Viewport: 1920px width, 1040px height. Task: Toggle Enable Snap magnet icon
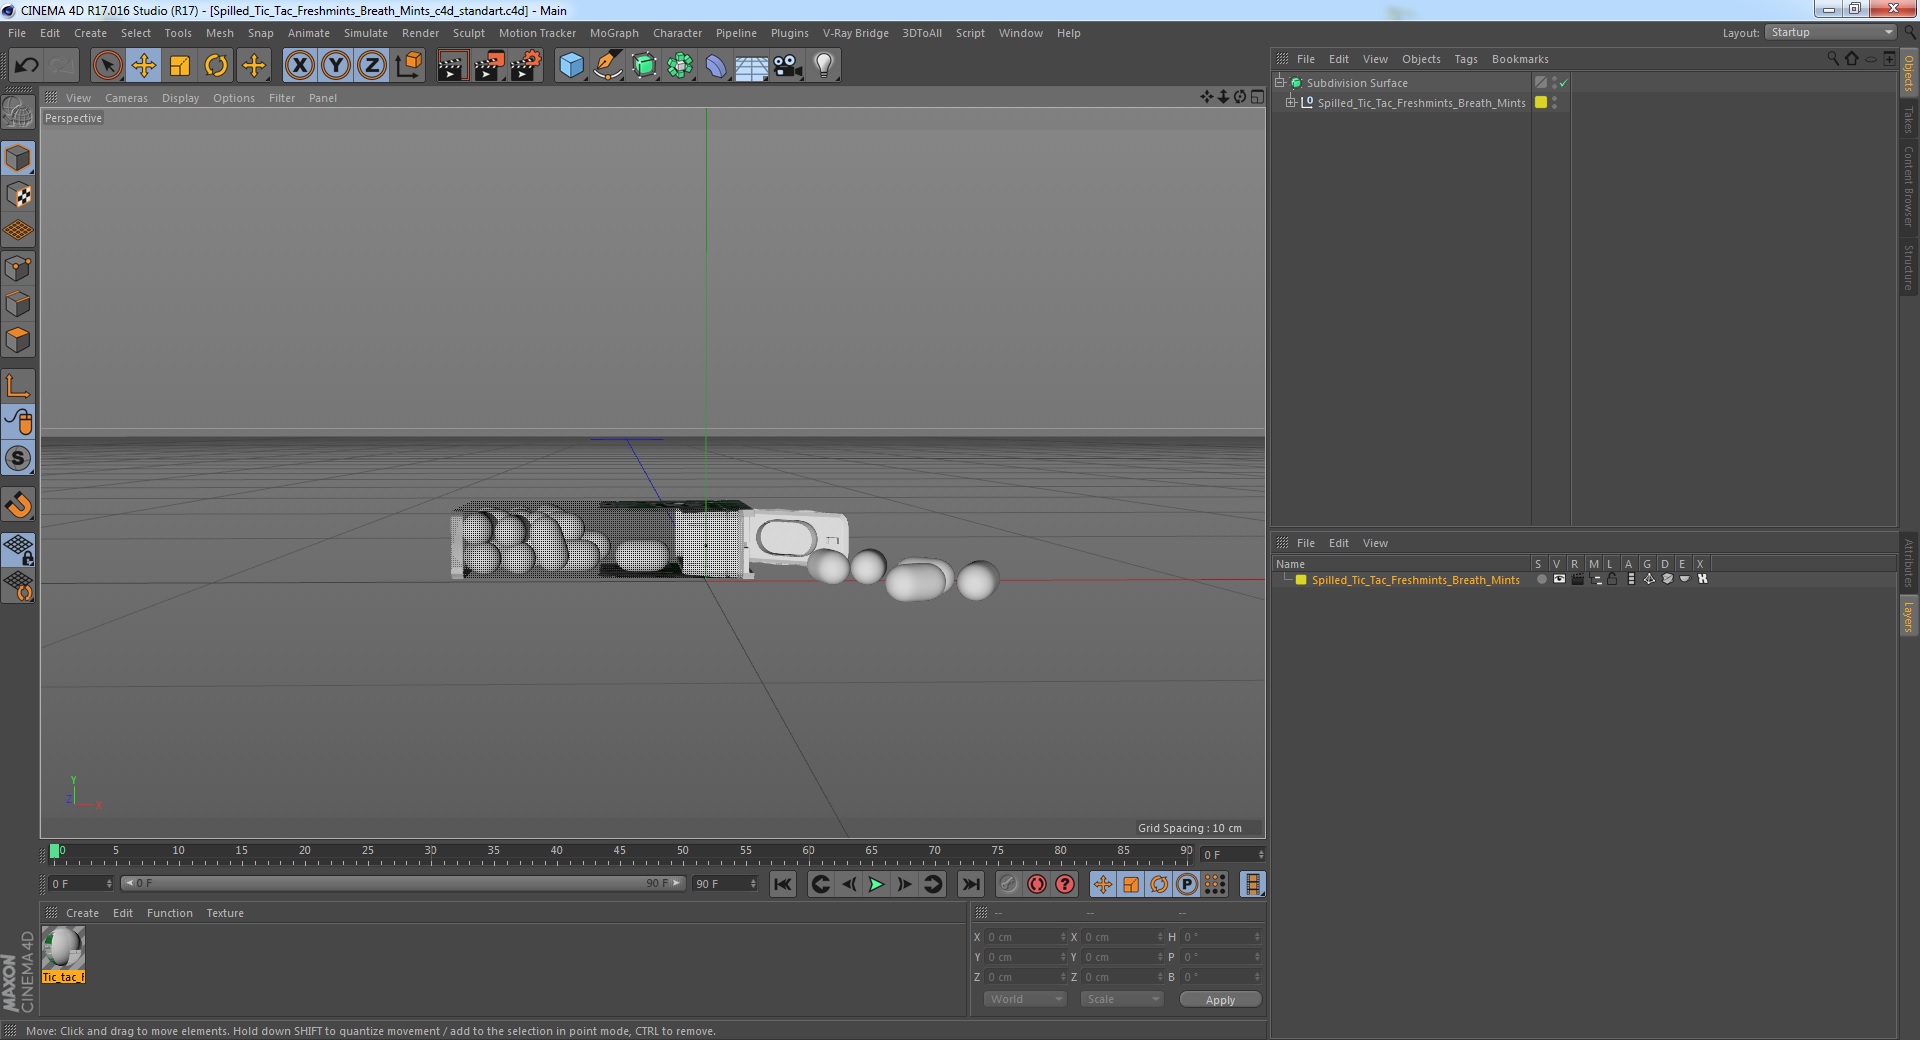(x=18, y=505)
